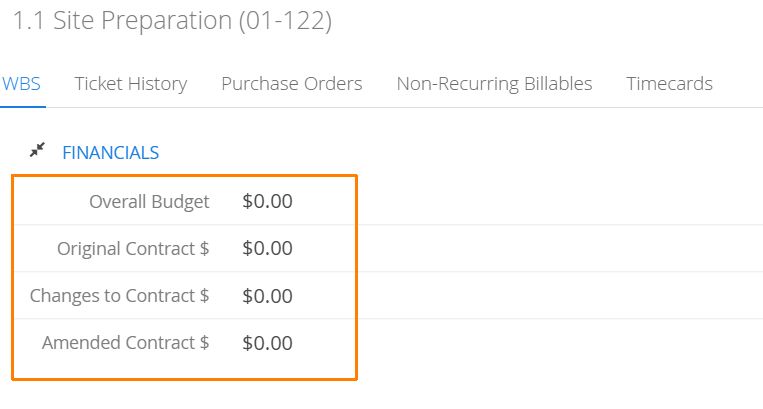Click the Site Preparation page title
This screenshot has height=409, width=763.
click(143, 21)
